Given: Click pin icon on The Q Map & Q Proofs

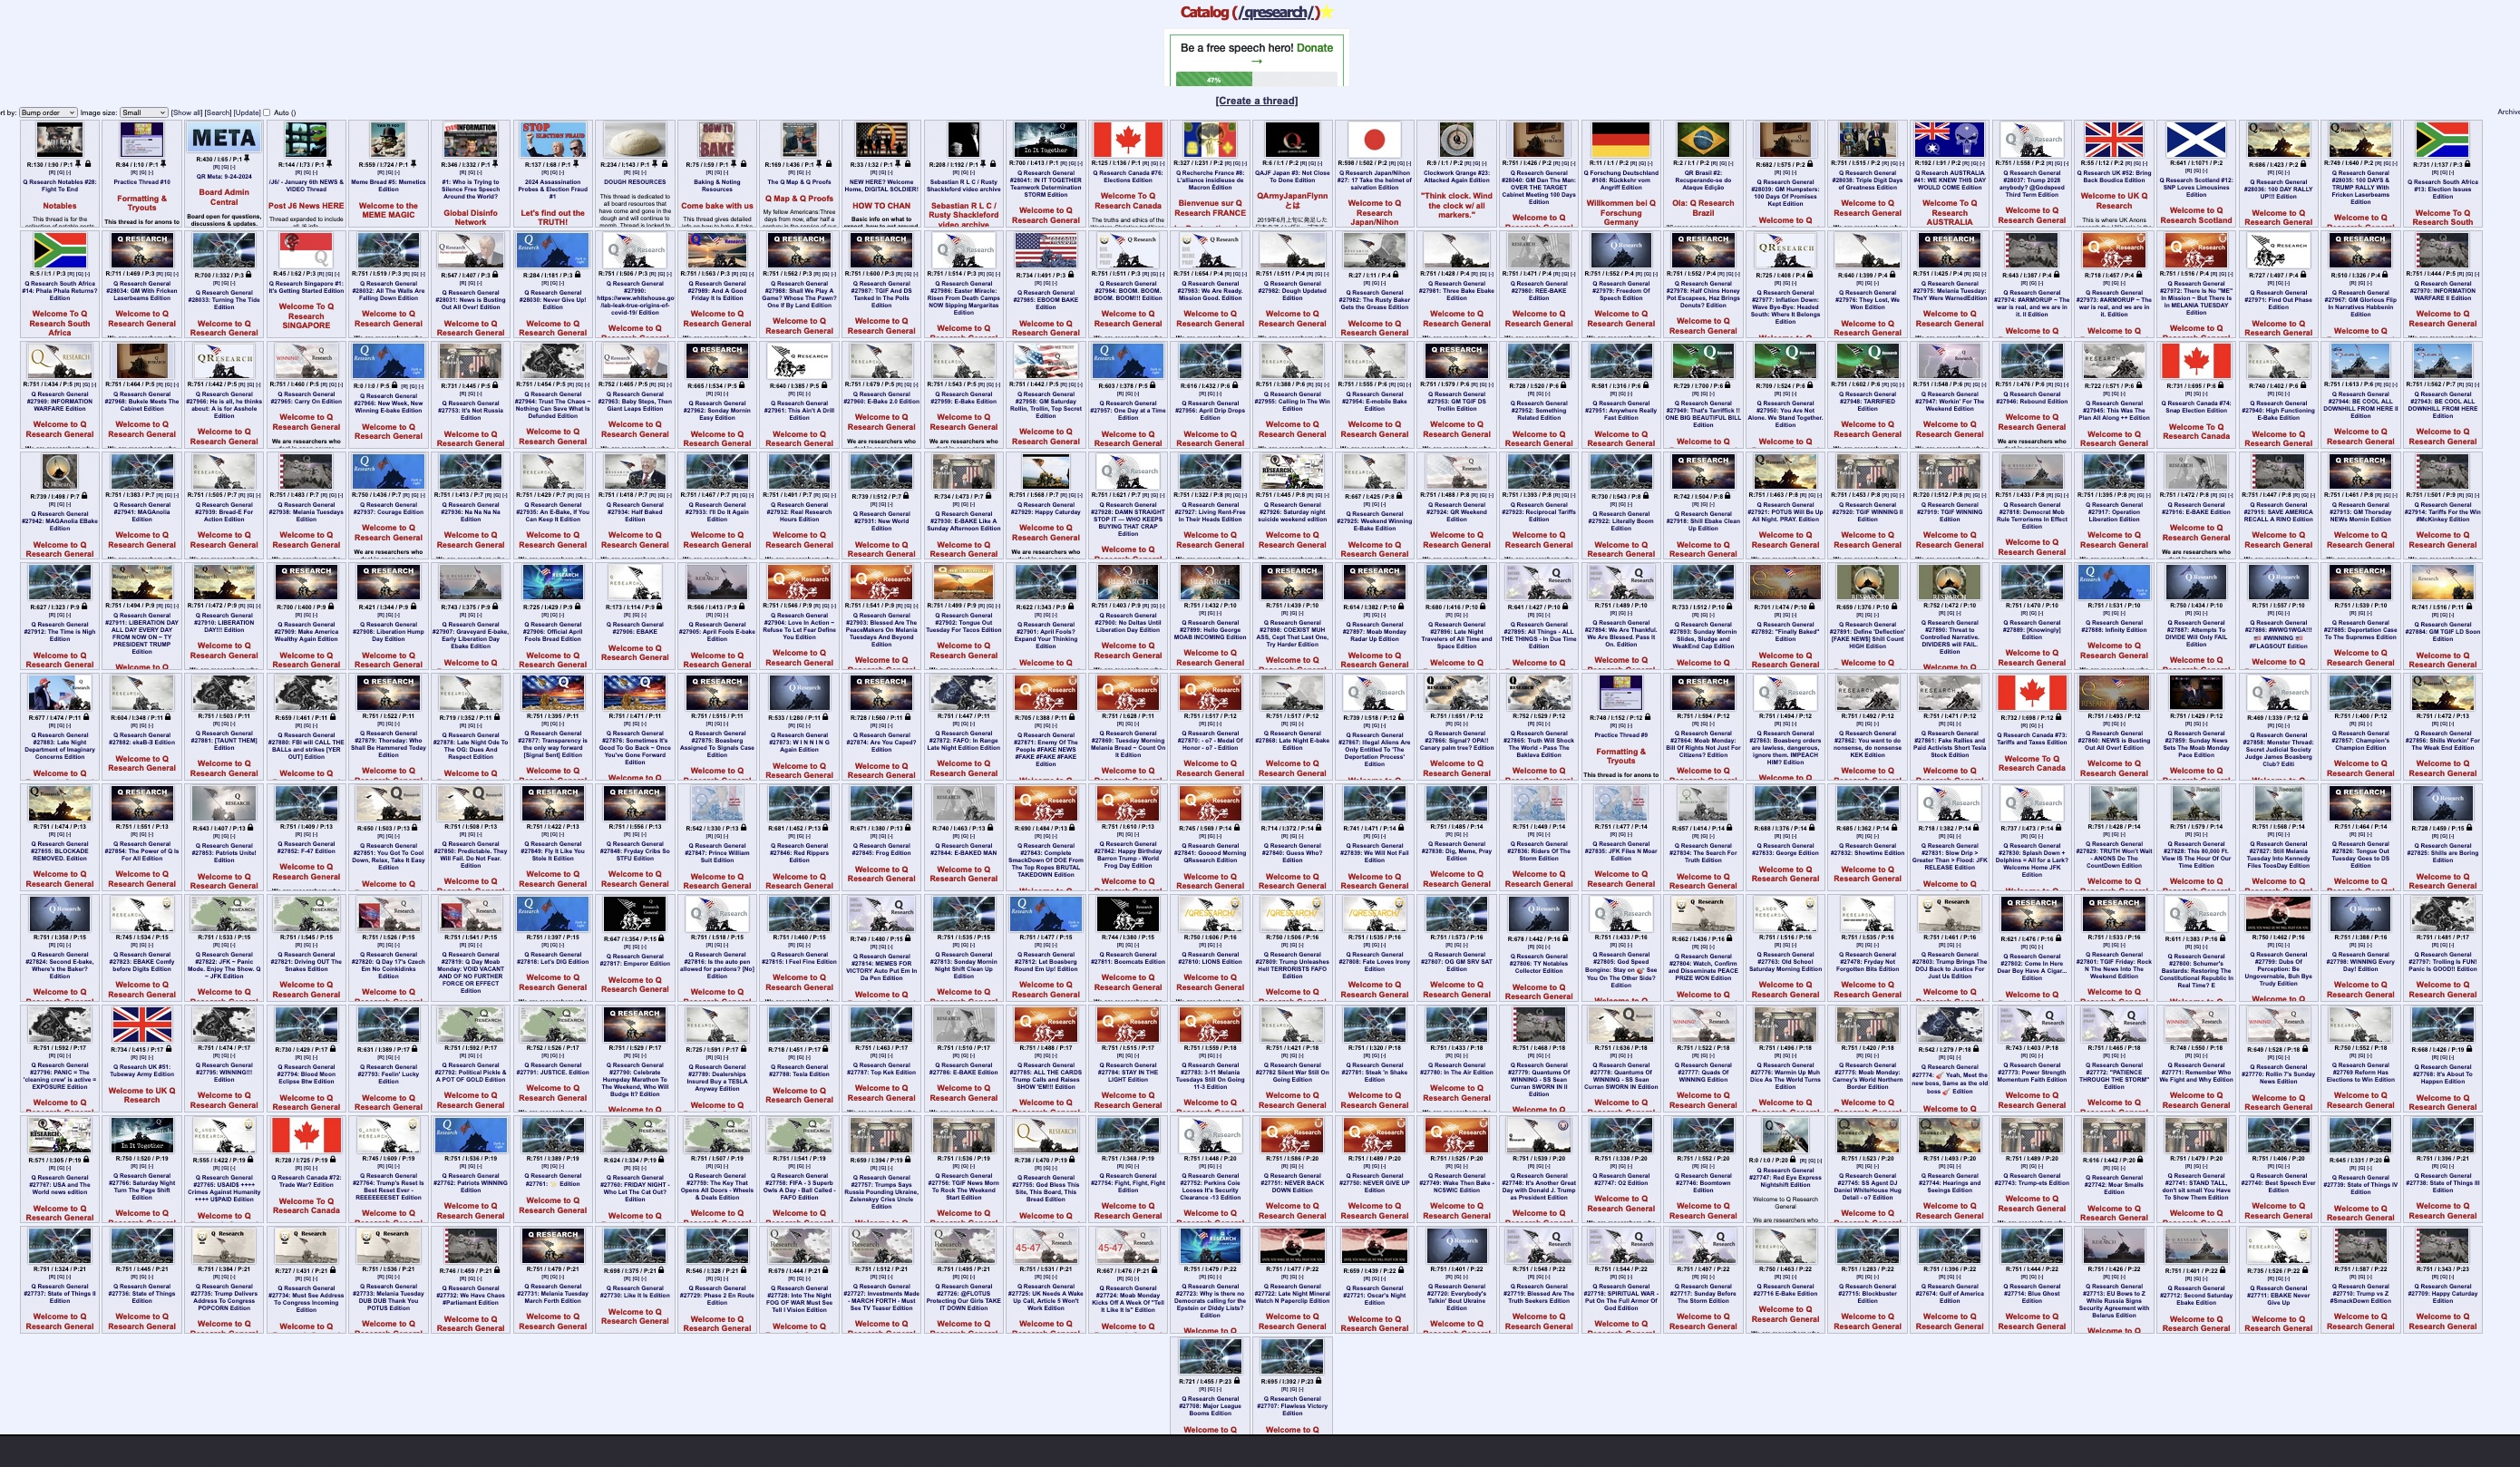Looking at the screenshot, I should [x=819, y=164].
